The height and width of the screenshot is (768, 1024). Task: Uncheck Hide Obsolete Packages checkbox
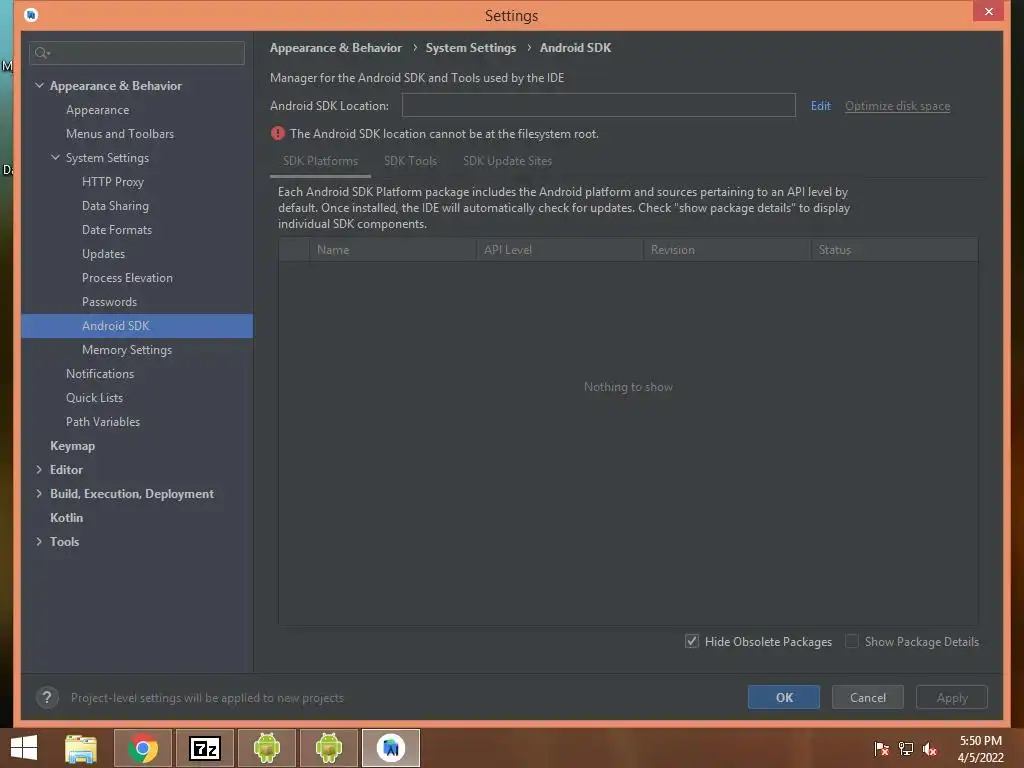(692, 641)
